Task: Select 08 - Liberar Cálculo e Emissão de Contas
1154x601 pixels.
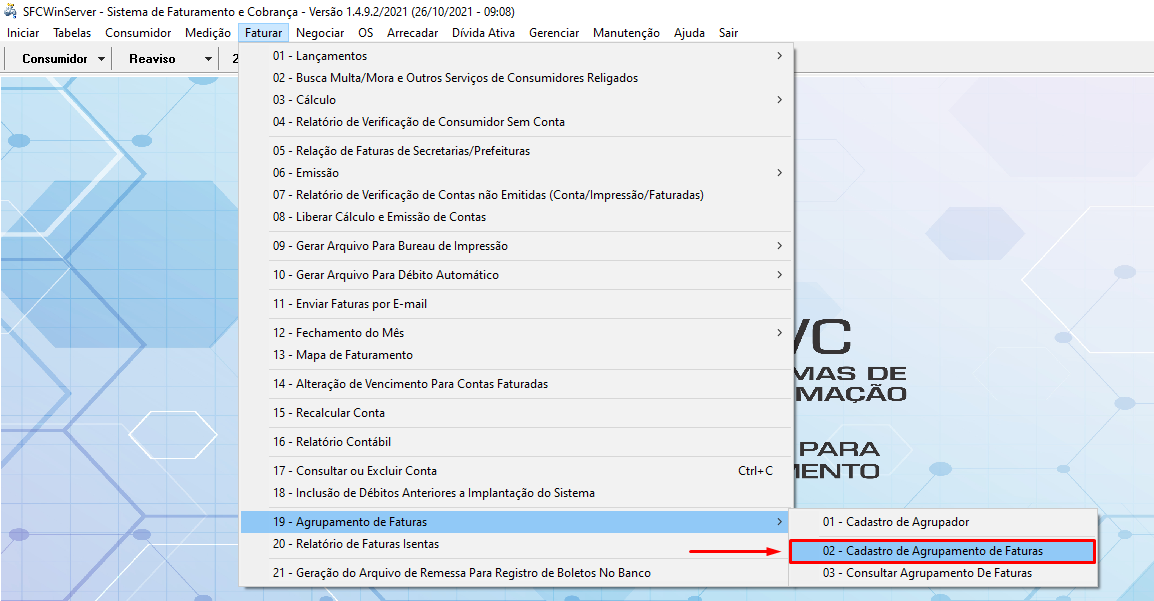Action: point(379,217)
